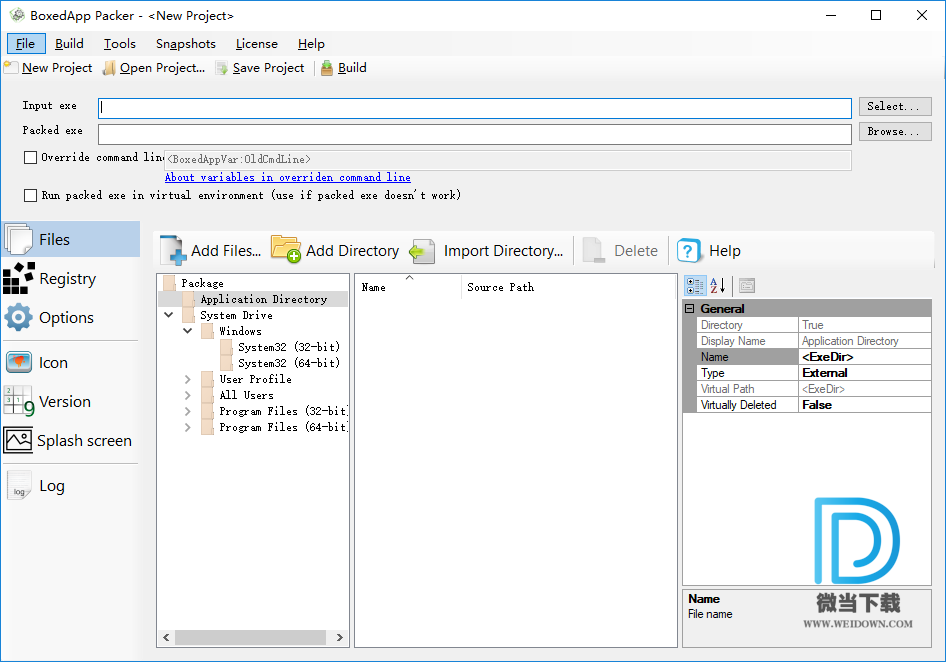Click the property pages icon

(747, 285)
